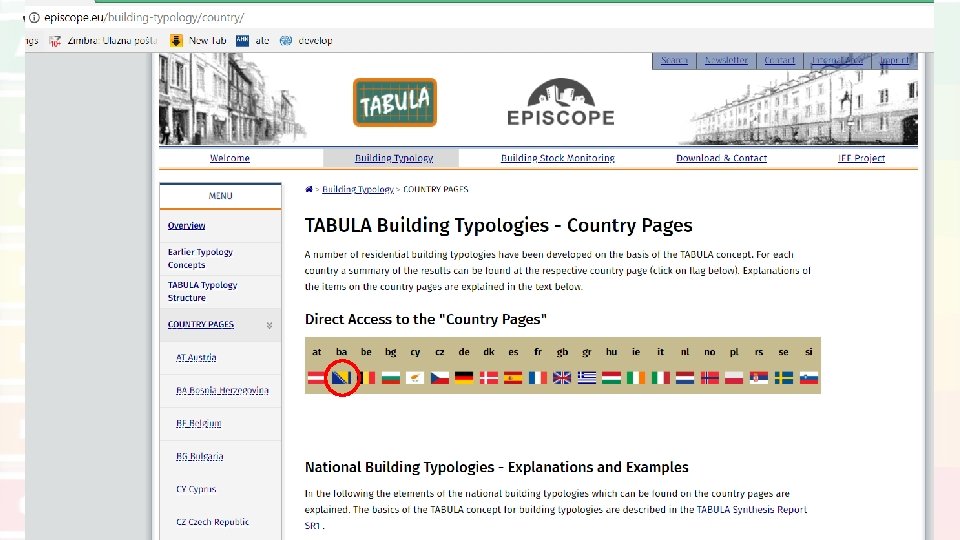The height and width of the screenshot is (540, 960).
Task: Click the Contact link in top bar
Action: tap(779, 60)
